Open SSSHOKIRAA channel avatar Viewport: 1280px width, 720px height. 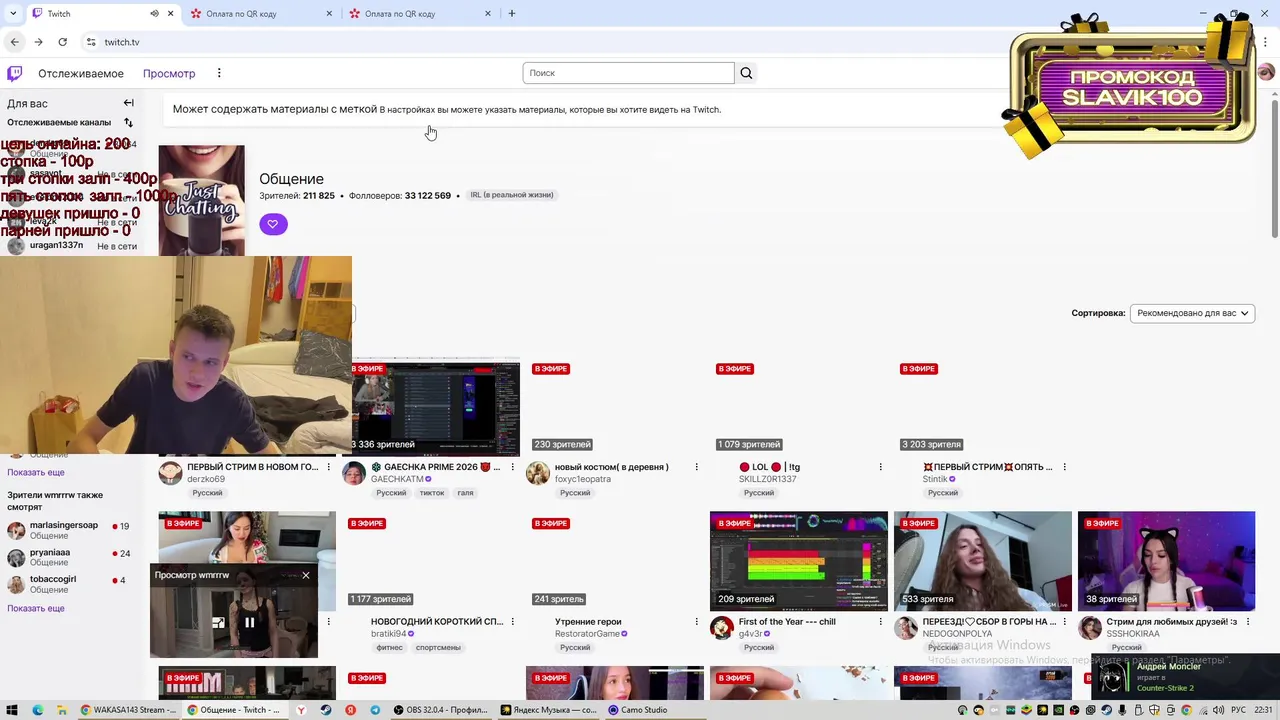click(x=1090, y=628)
